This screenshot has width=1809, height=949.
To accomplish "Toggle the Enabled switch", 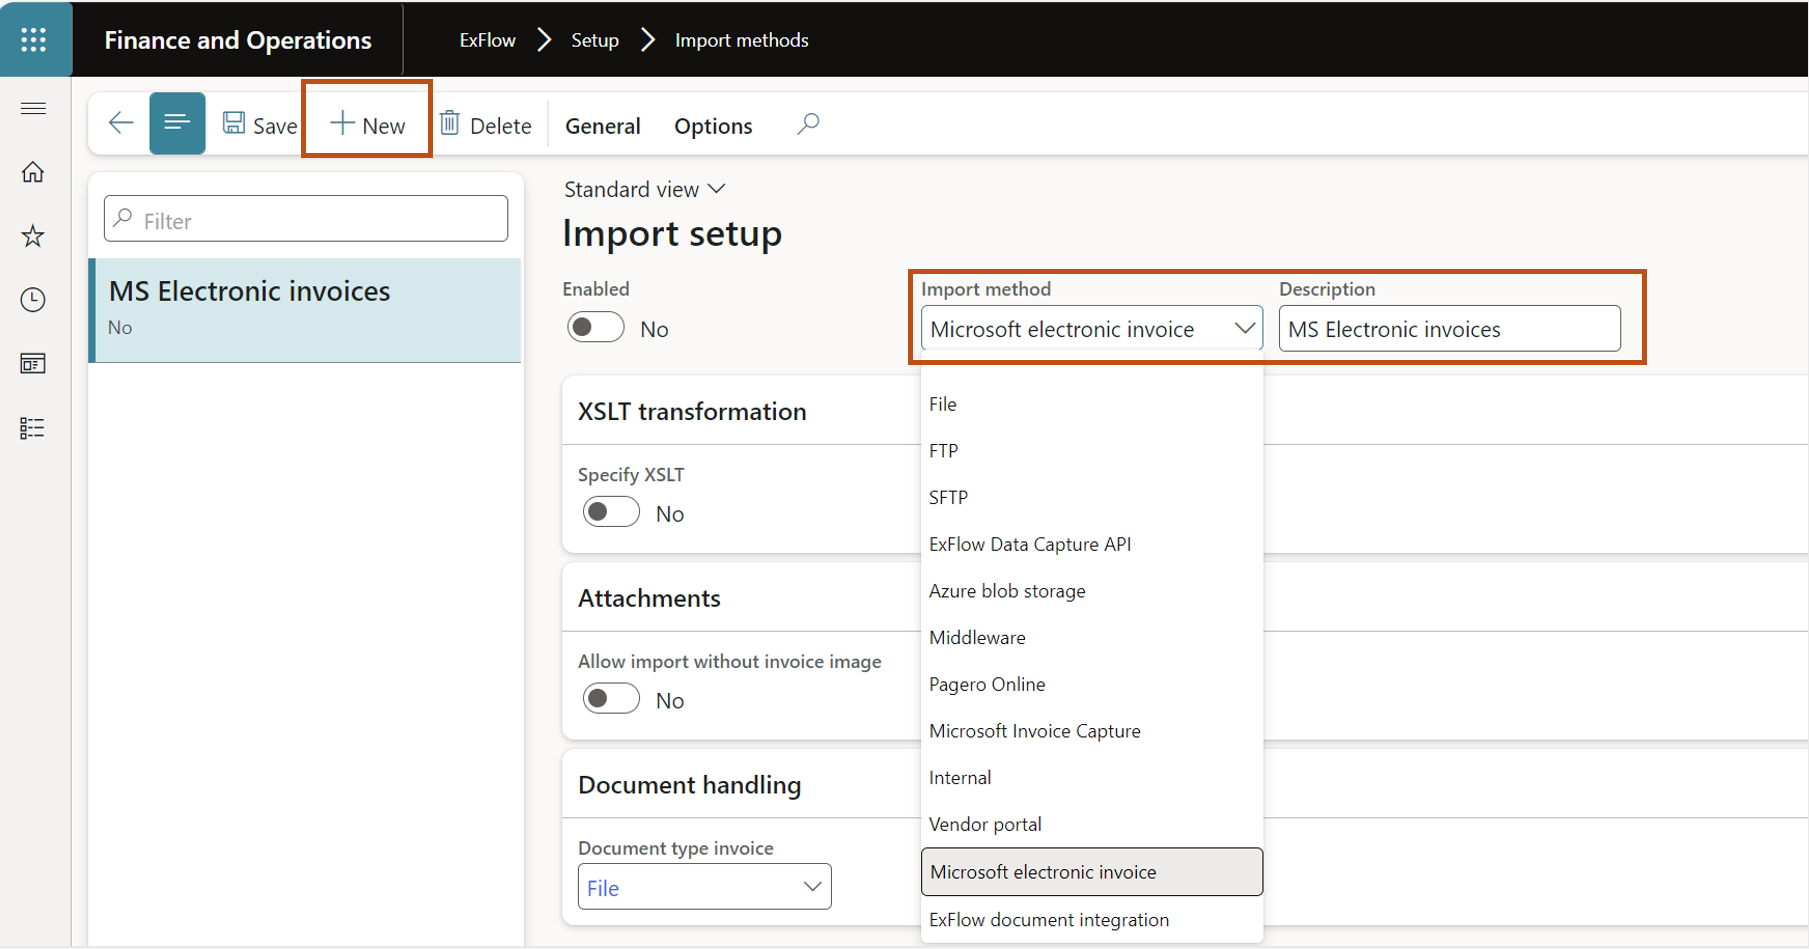I will tap(596, 328).
